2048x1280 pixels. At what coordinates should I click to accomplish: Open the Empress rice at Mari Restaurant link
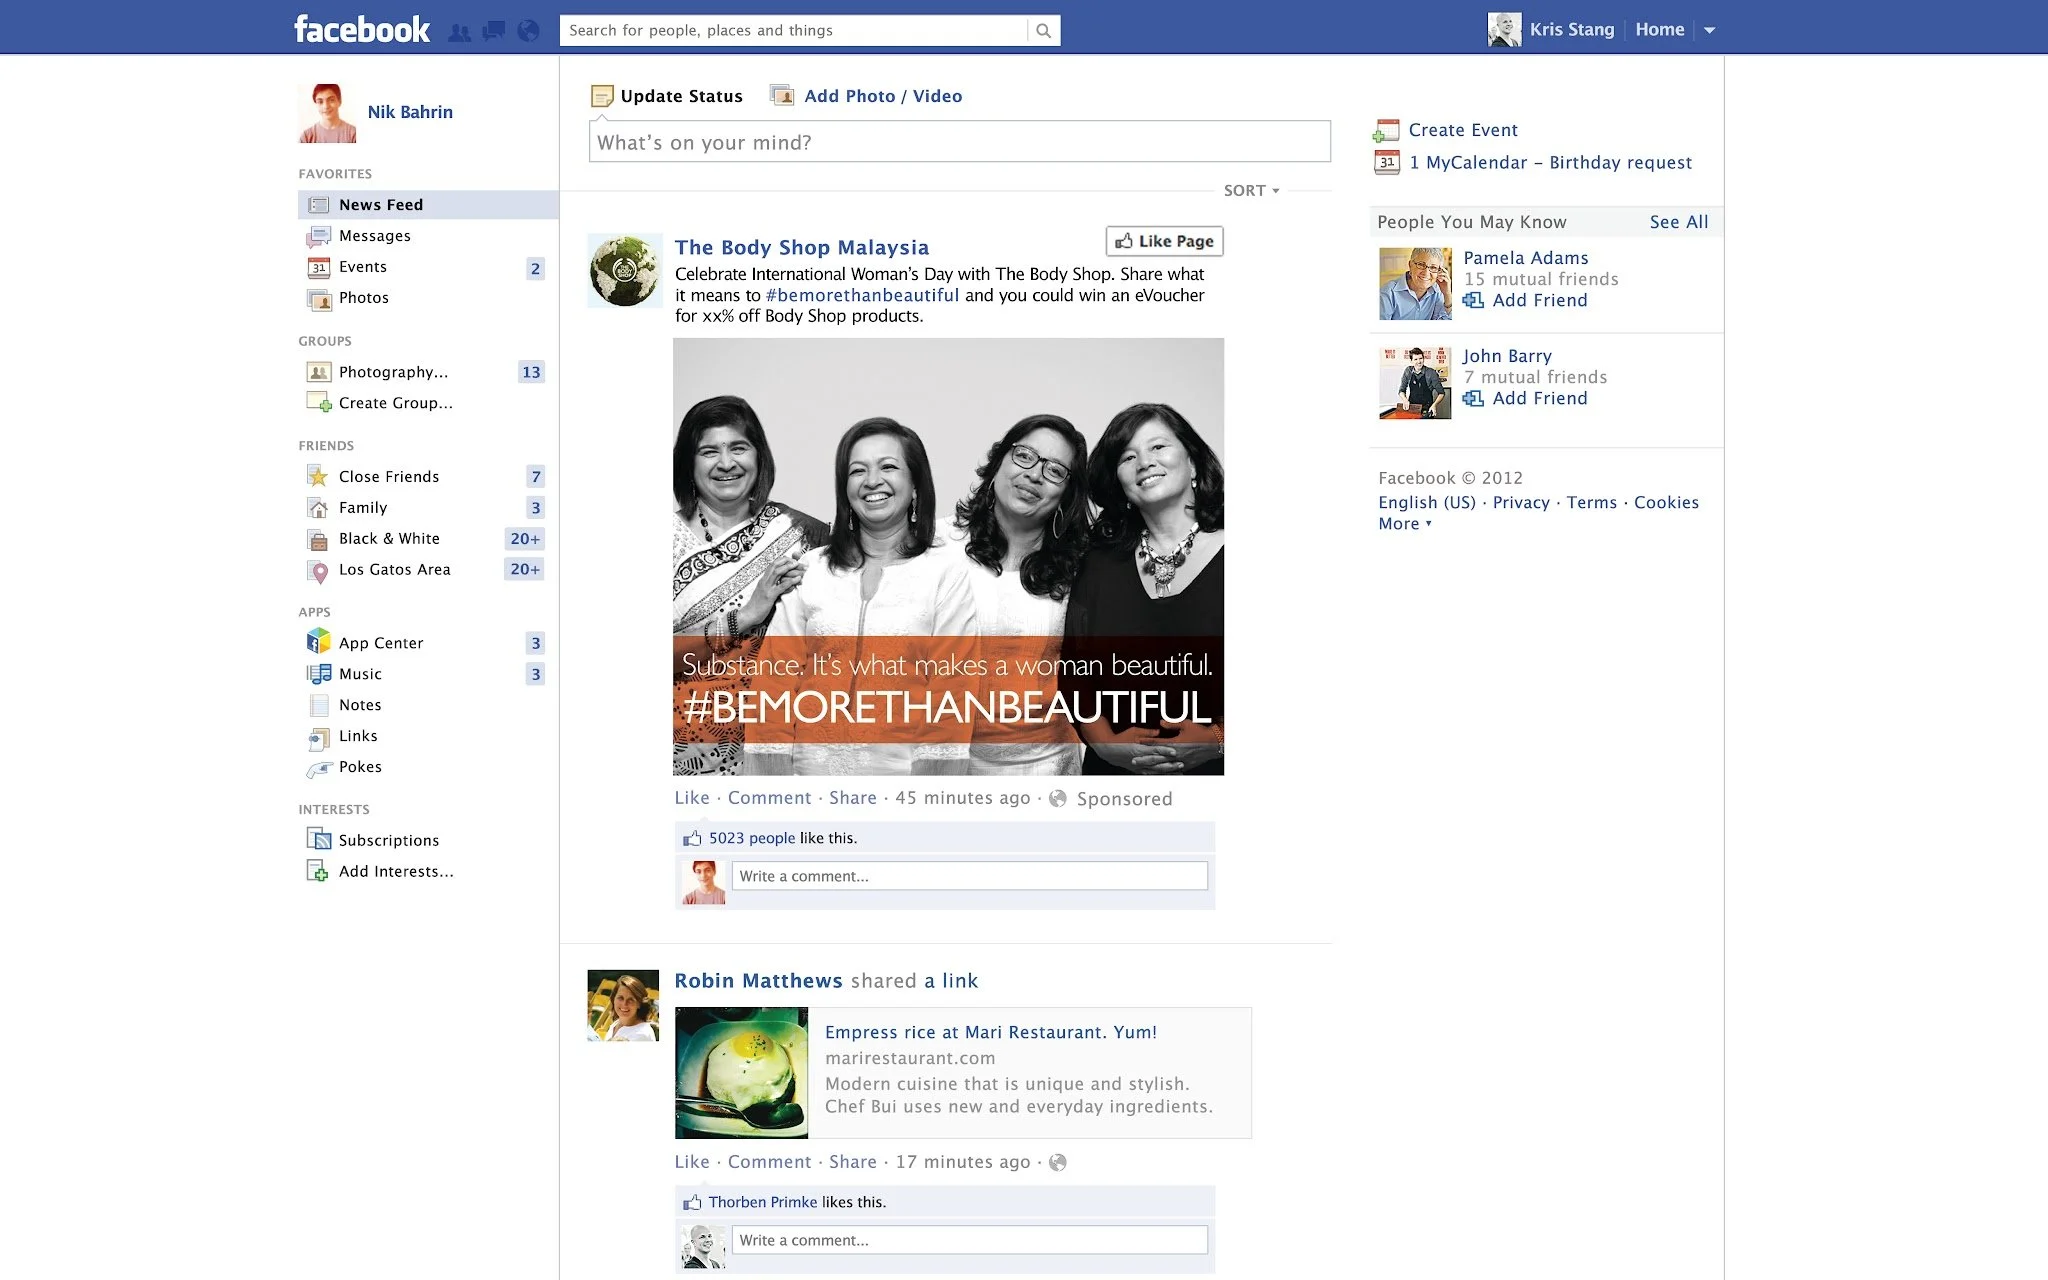(991, 1032)
